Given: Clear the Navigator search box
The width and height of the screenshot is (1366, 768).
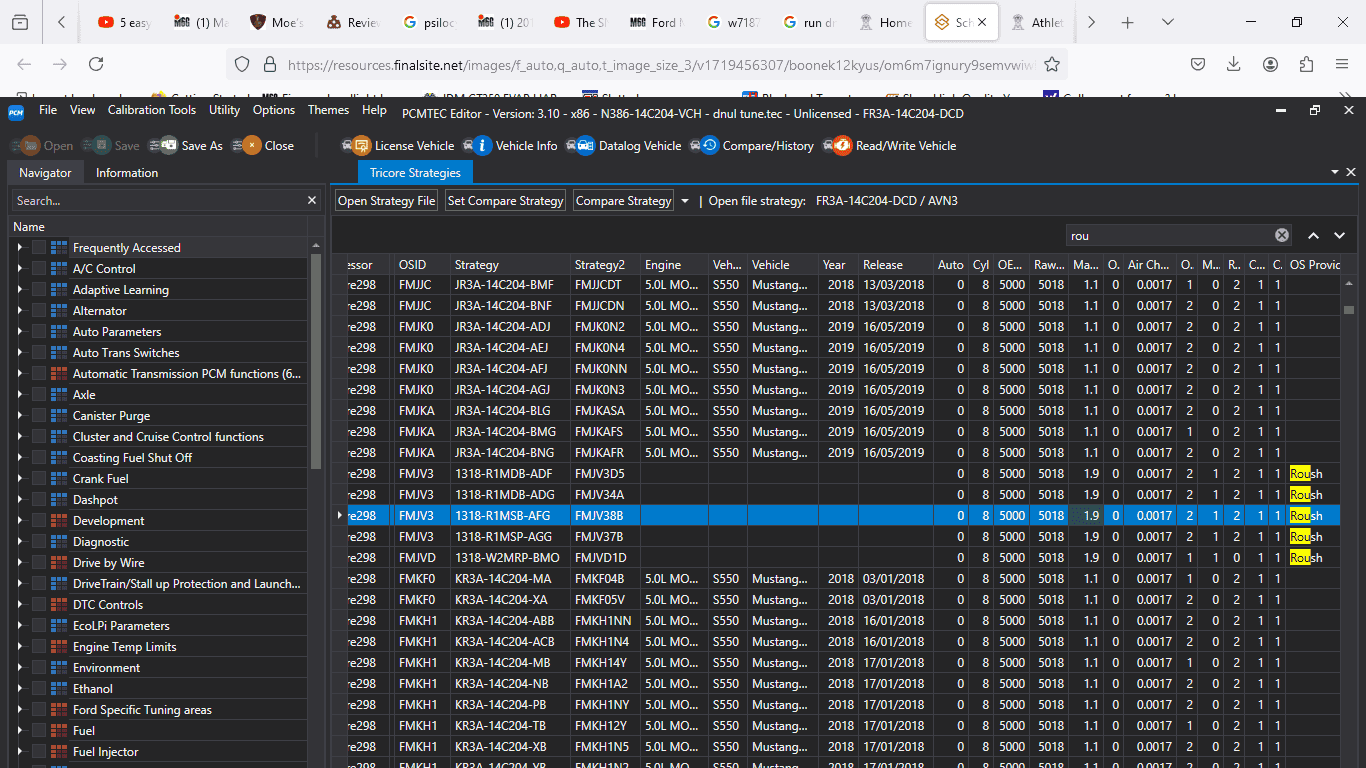Looking at the screenshot, I should point(312,201).
